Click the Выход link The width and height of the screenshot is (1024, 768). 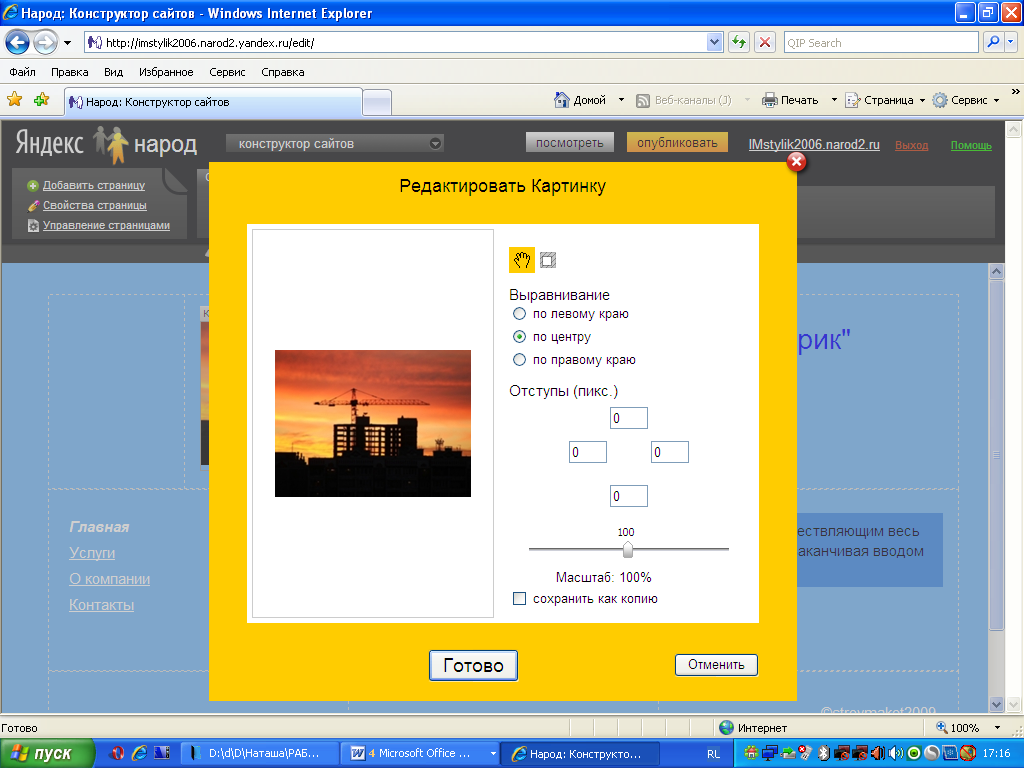[911, 145]
